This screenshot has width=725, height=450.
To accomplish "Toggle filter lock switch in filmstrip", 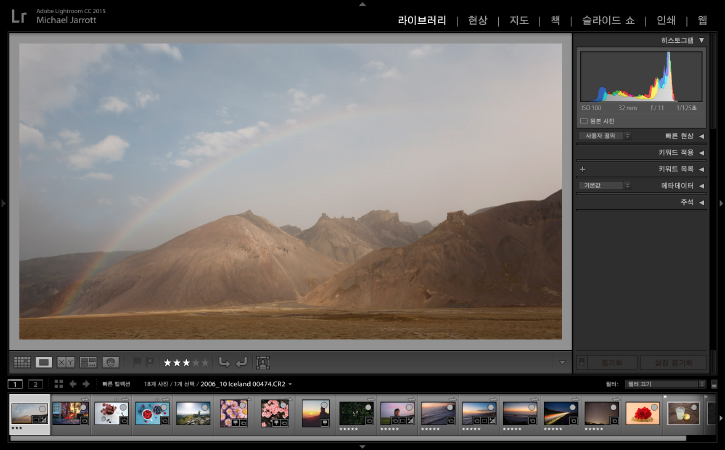I will click(x=714, y=384).
